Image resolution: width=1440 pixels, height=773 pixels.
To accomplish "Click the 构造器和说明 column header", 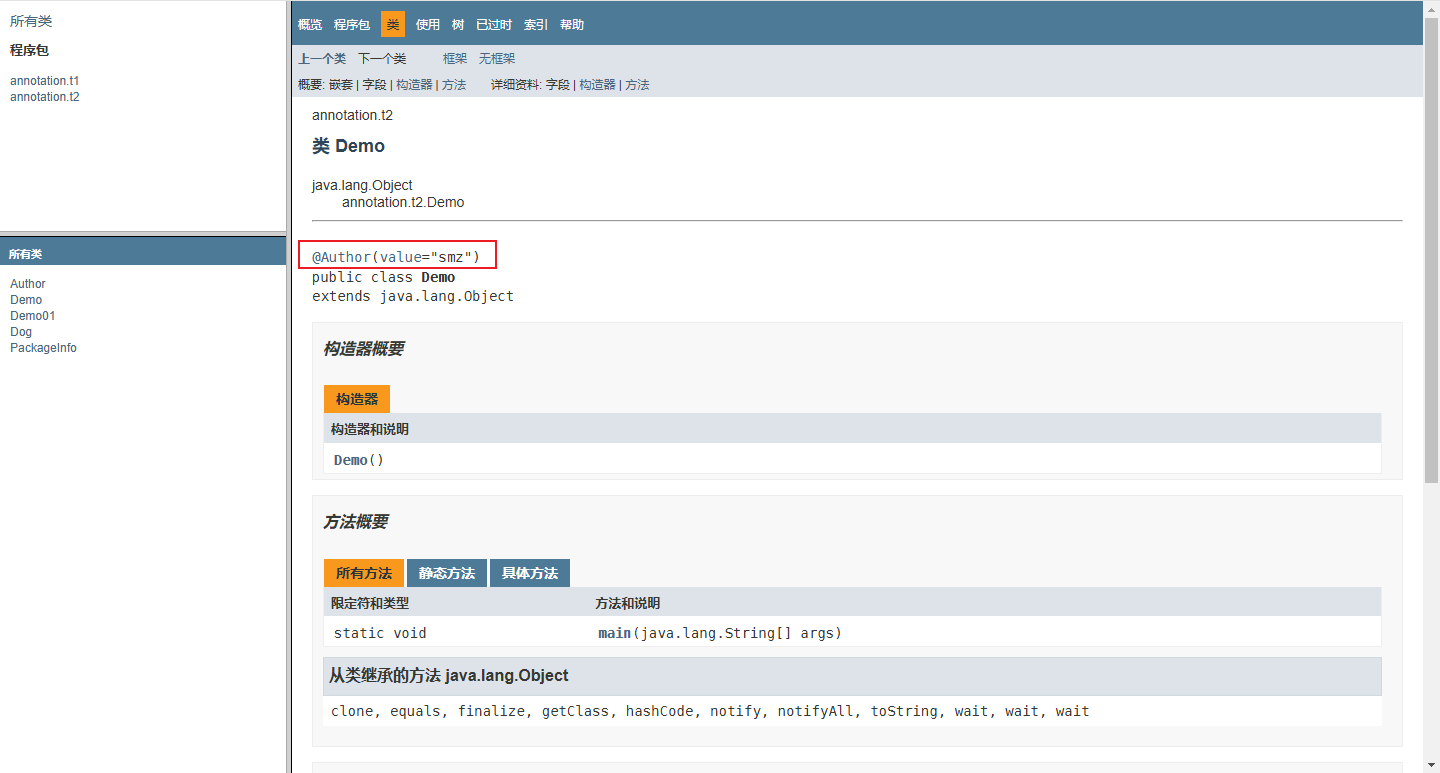I will point(370,429).
